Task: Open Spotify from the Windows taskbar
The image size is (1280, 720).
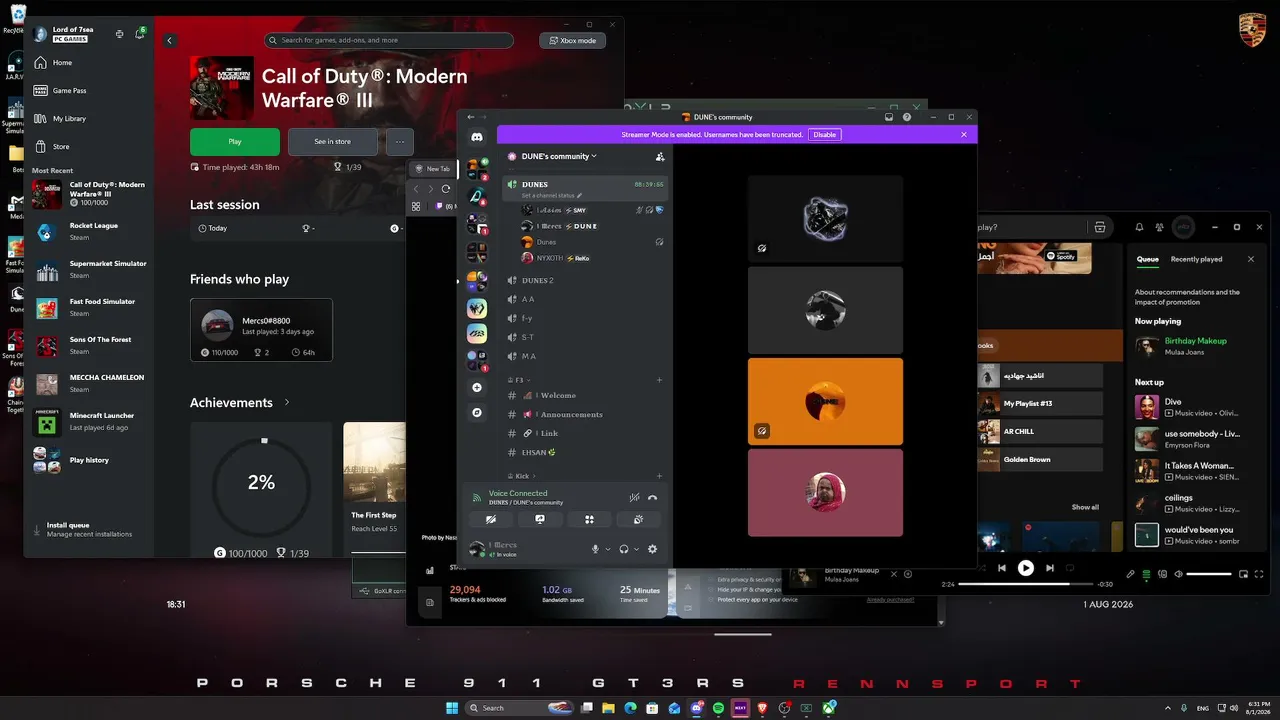Action: tap(718, 708)
